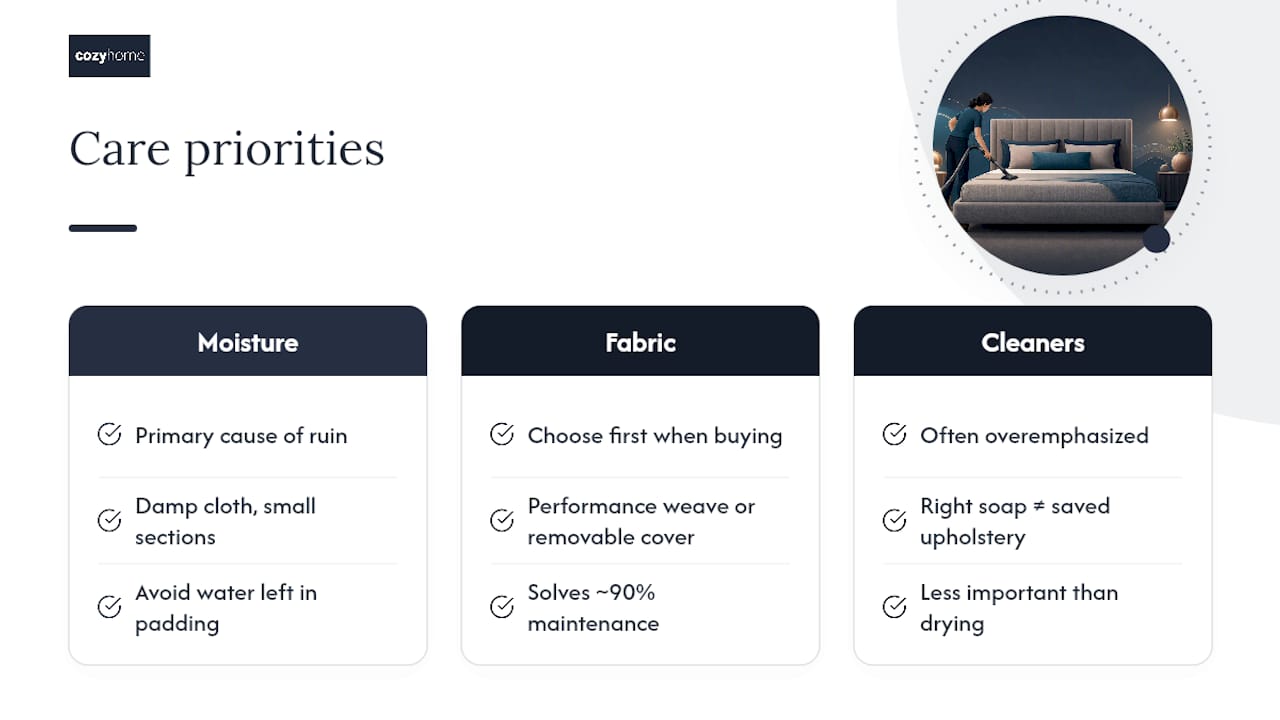Click the dark line under the title
Image resolution: width=1280 pixels, height=720 pixels.
pyautogui.click(x=103, y=228)
